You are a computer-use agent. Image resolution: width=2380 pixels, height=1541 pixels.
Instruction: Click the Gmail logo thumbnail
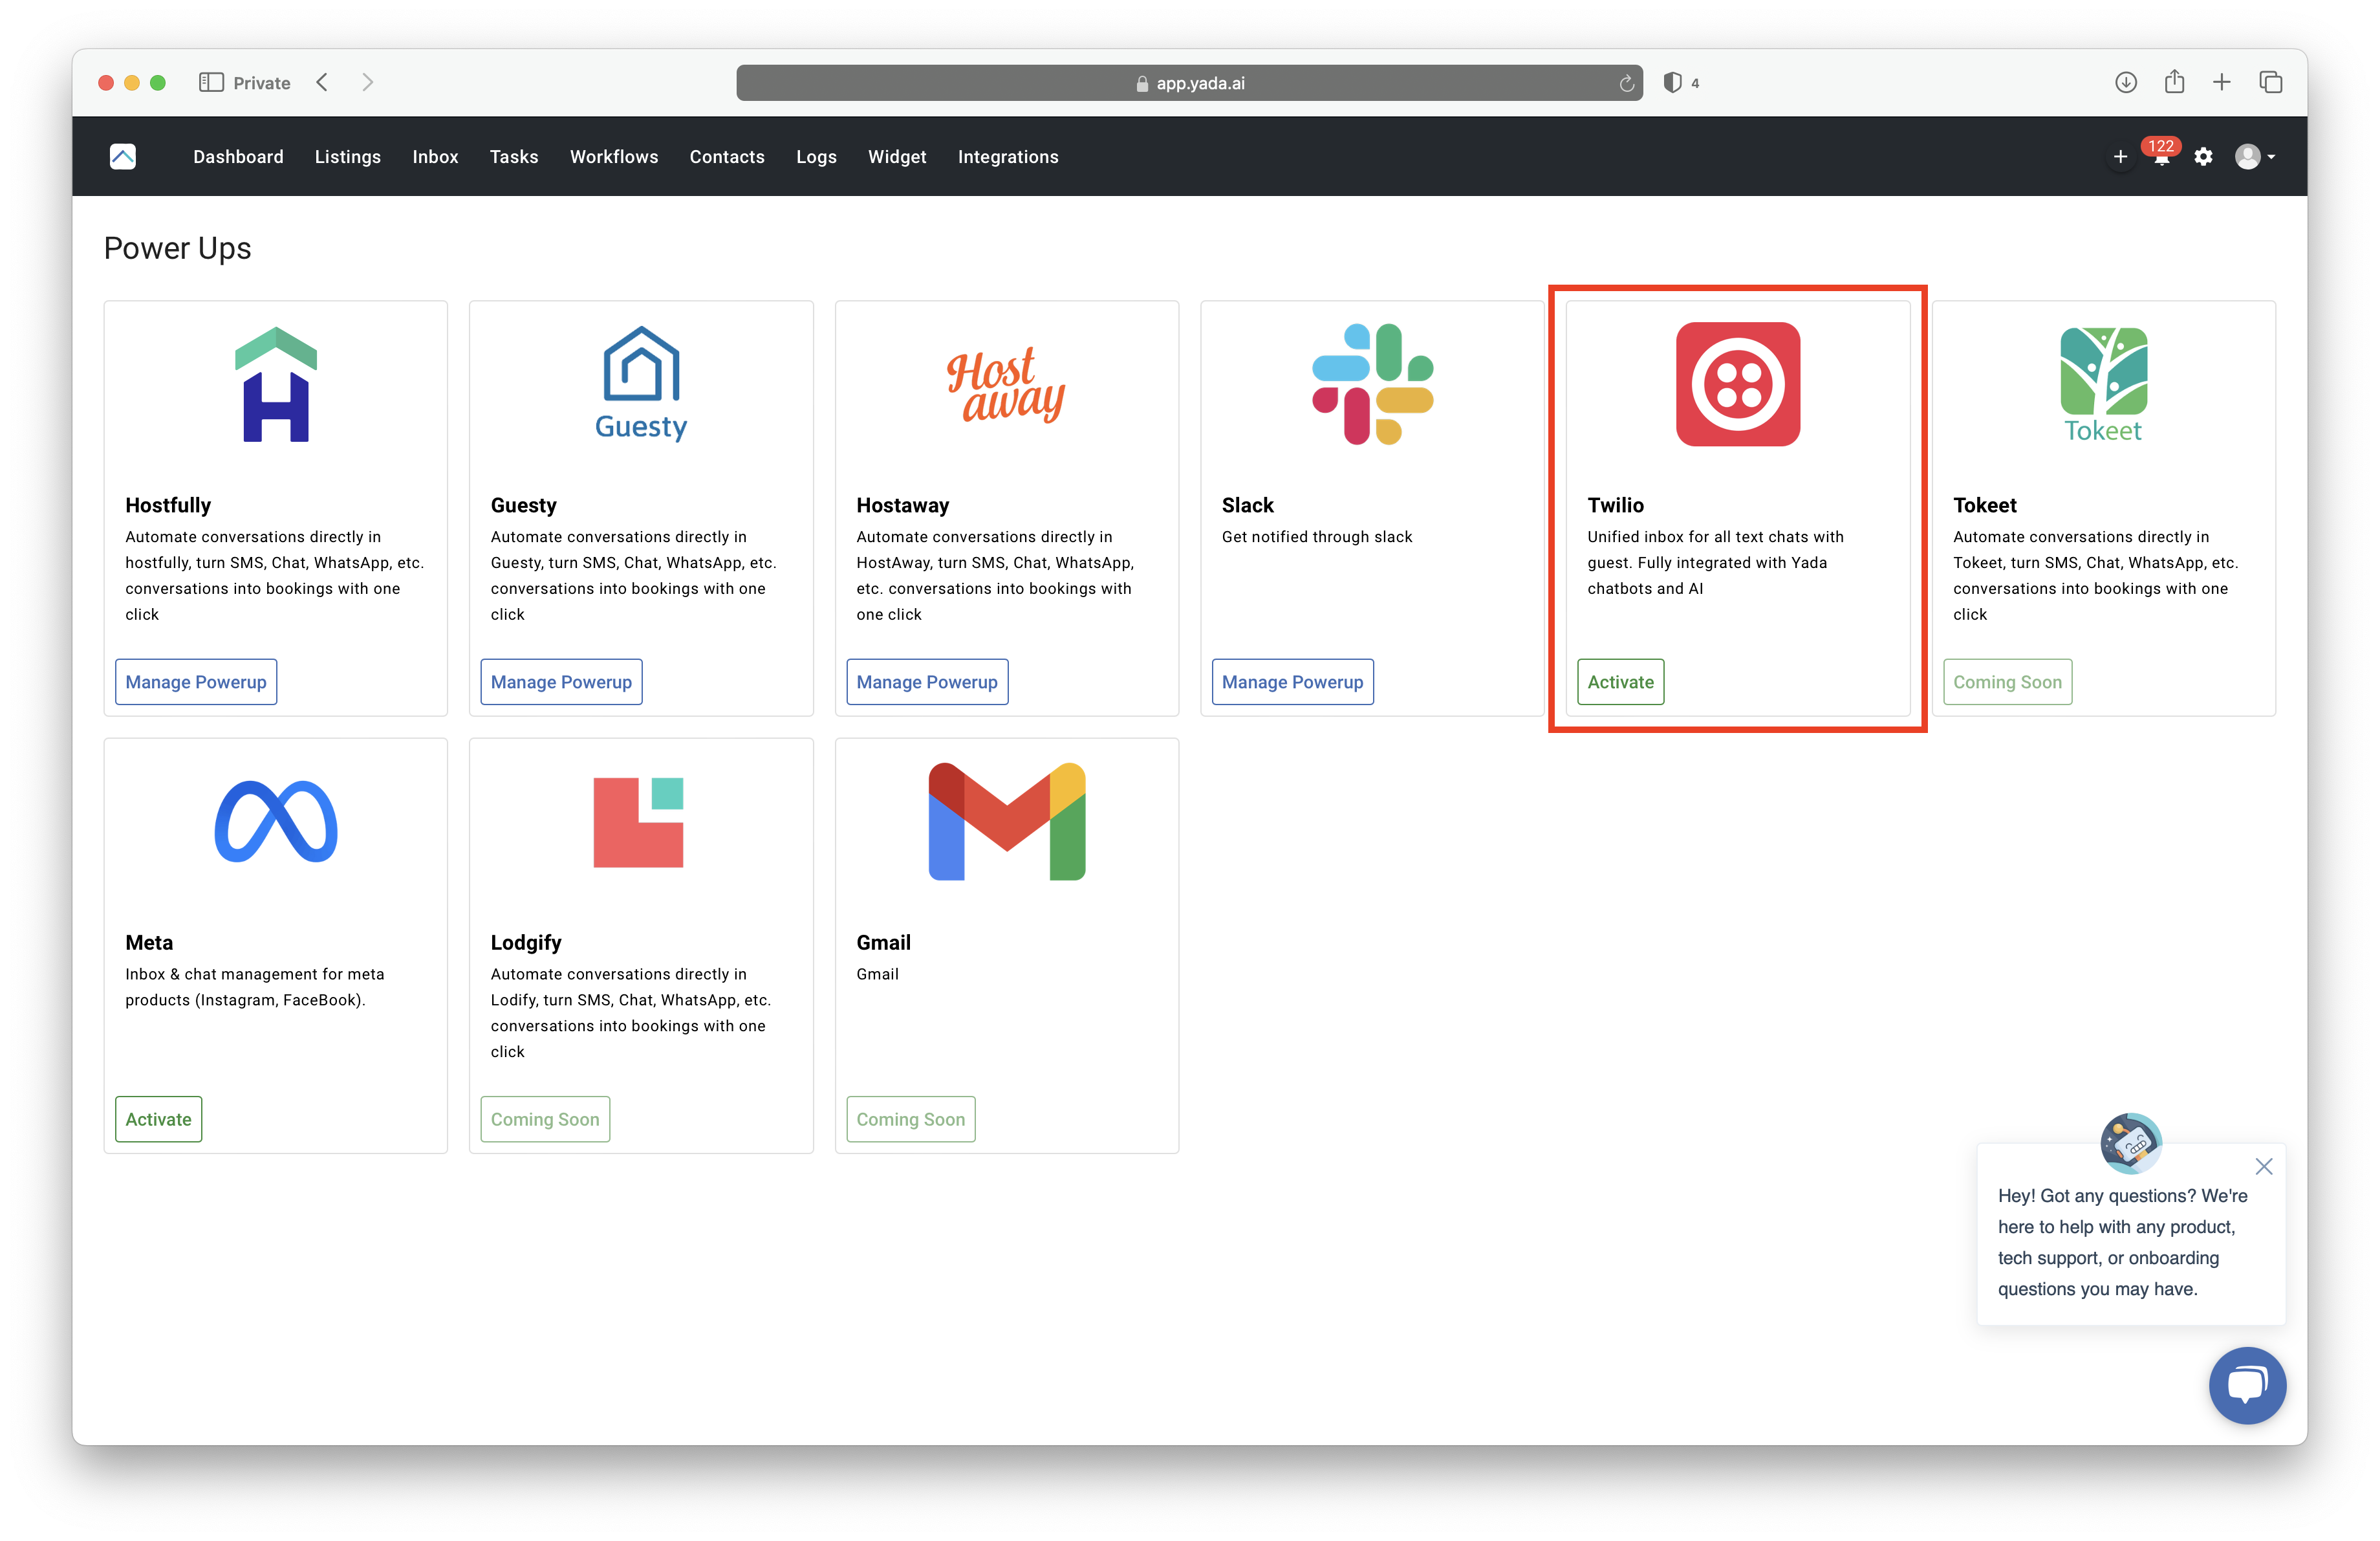click(x=1006, y=822)
